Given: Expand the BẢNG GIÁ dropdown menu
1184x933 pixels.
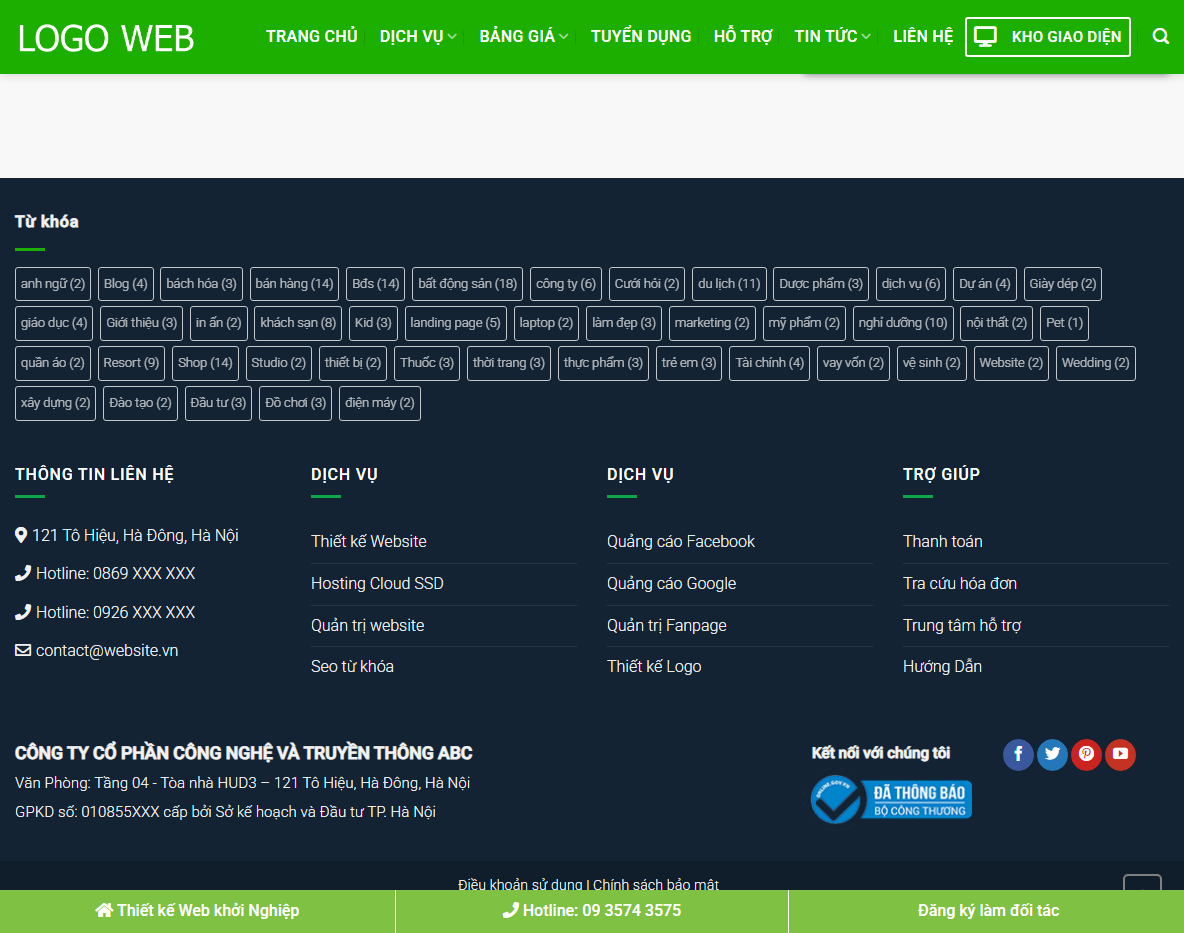Looking at the screenshot, I should [x=518, y=36].
